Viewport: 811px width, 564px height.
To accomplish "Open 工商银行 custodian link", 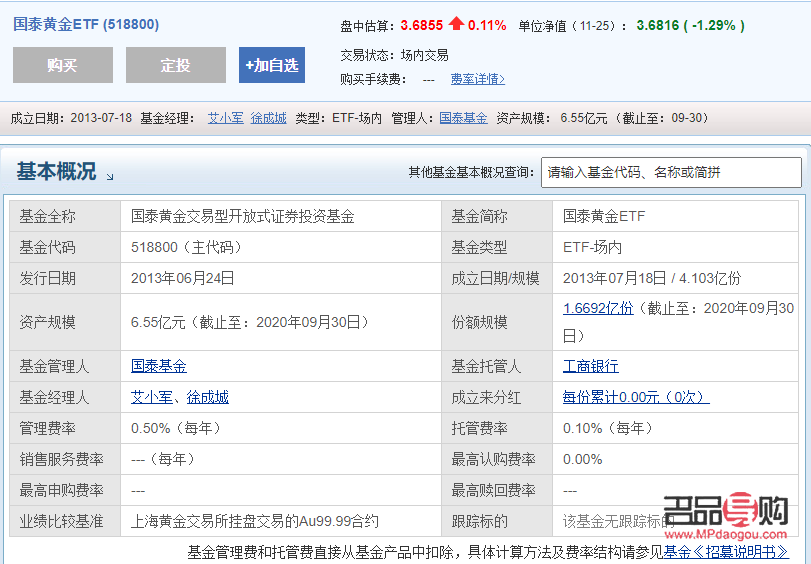I will [x=591, y=366].
